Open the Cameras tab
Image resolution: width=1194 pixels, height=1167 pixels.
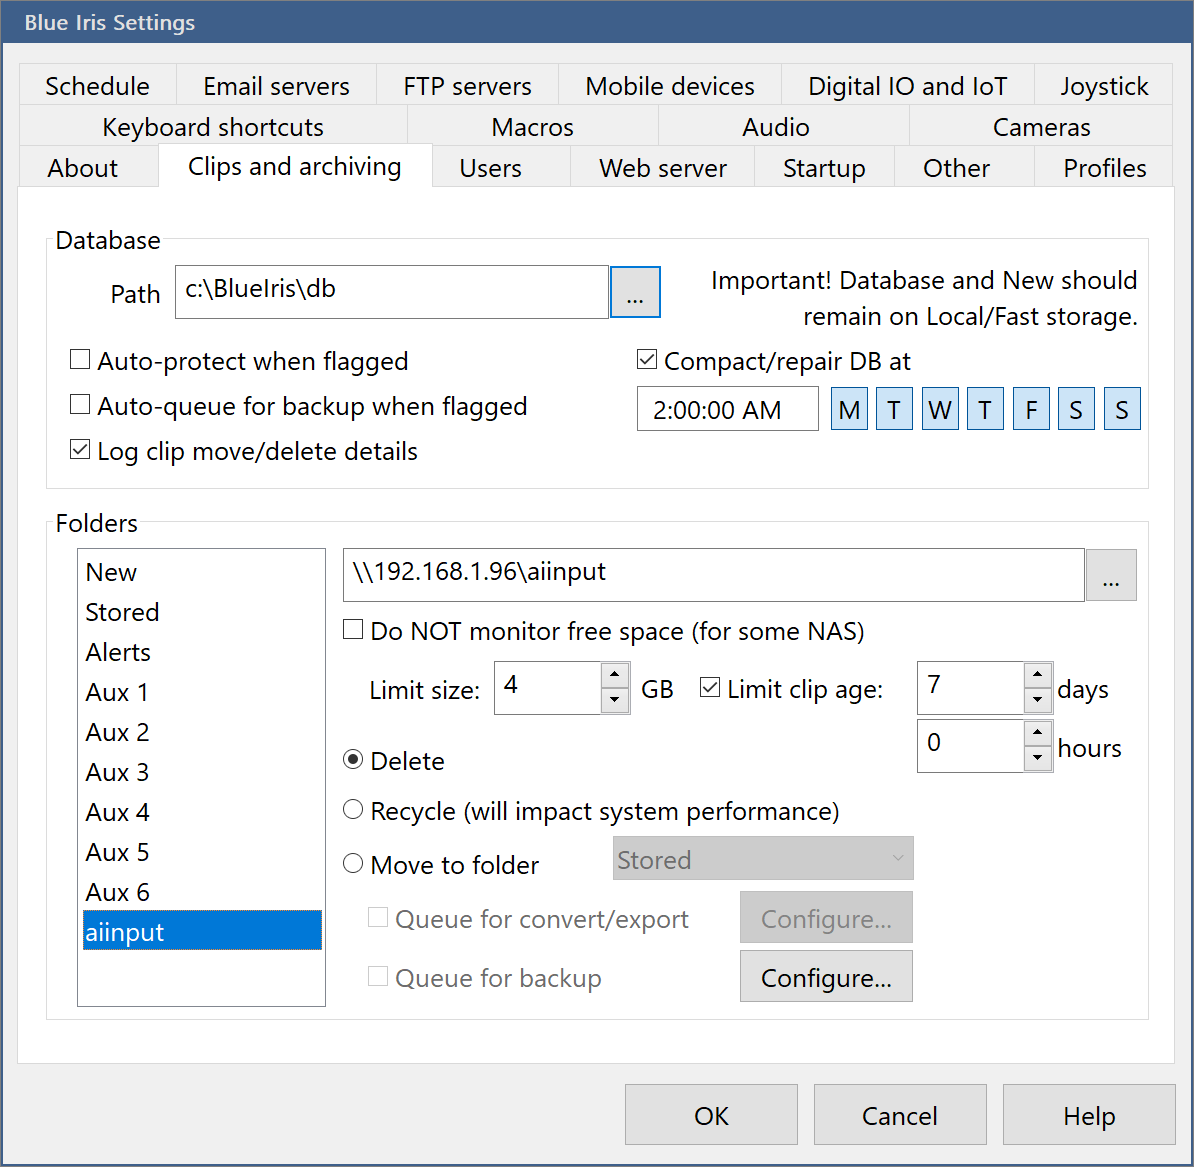click(1042, 127)
